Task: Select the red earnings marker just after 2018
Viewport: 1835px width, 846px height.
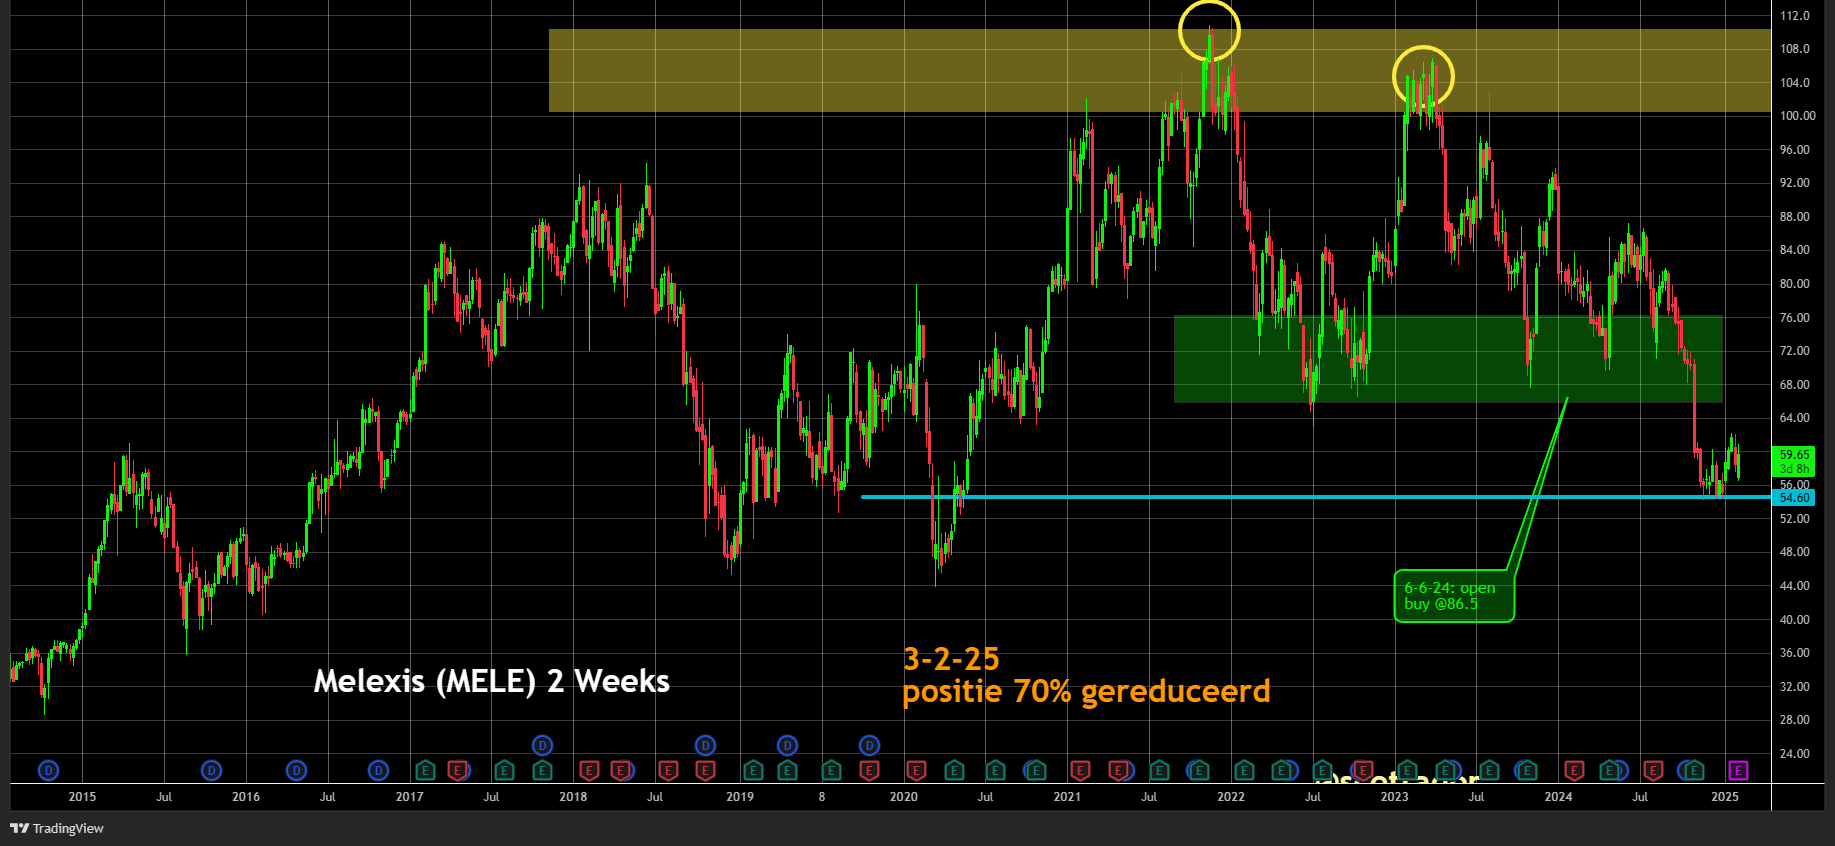Action: [589, 770]
